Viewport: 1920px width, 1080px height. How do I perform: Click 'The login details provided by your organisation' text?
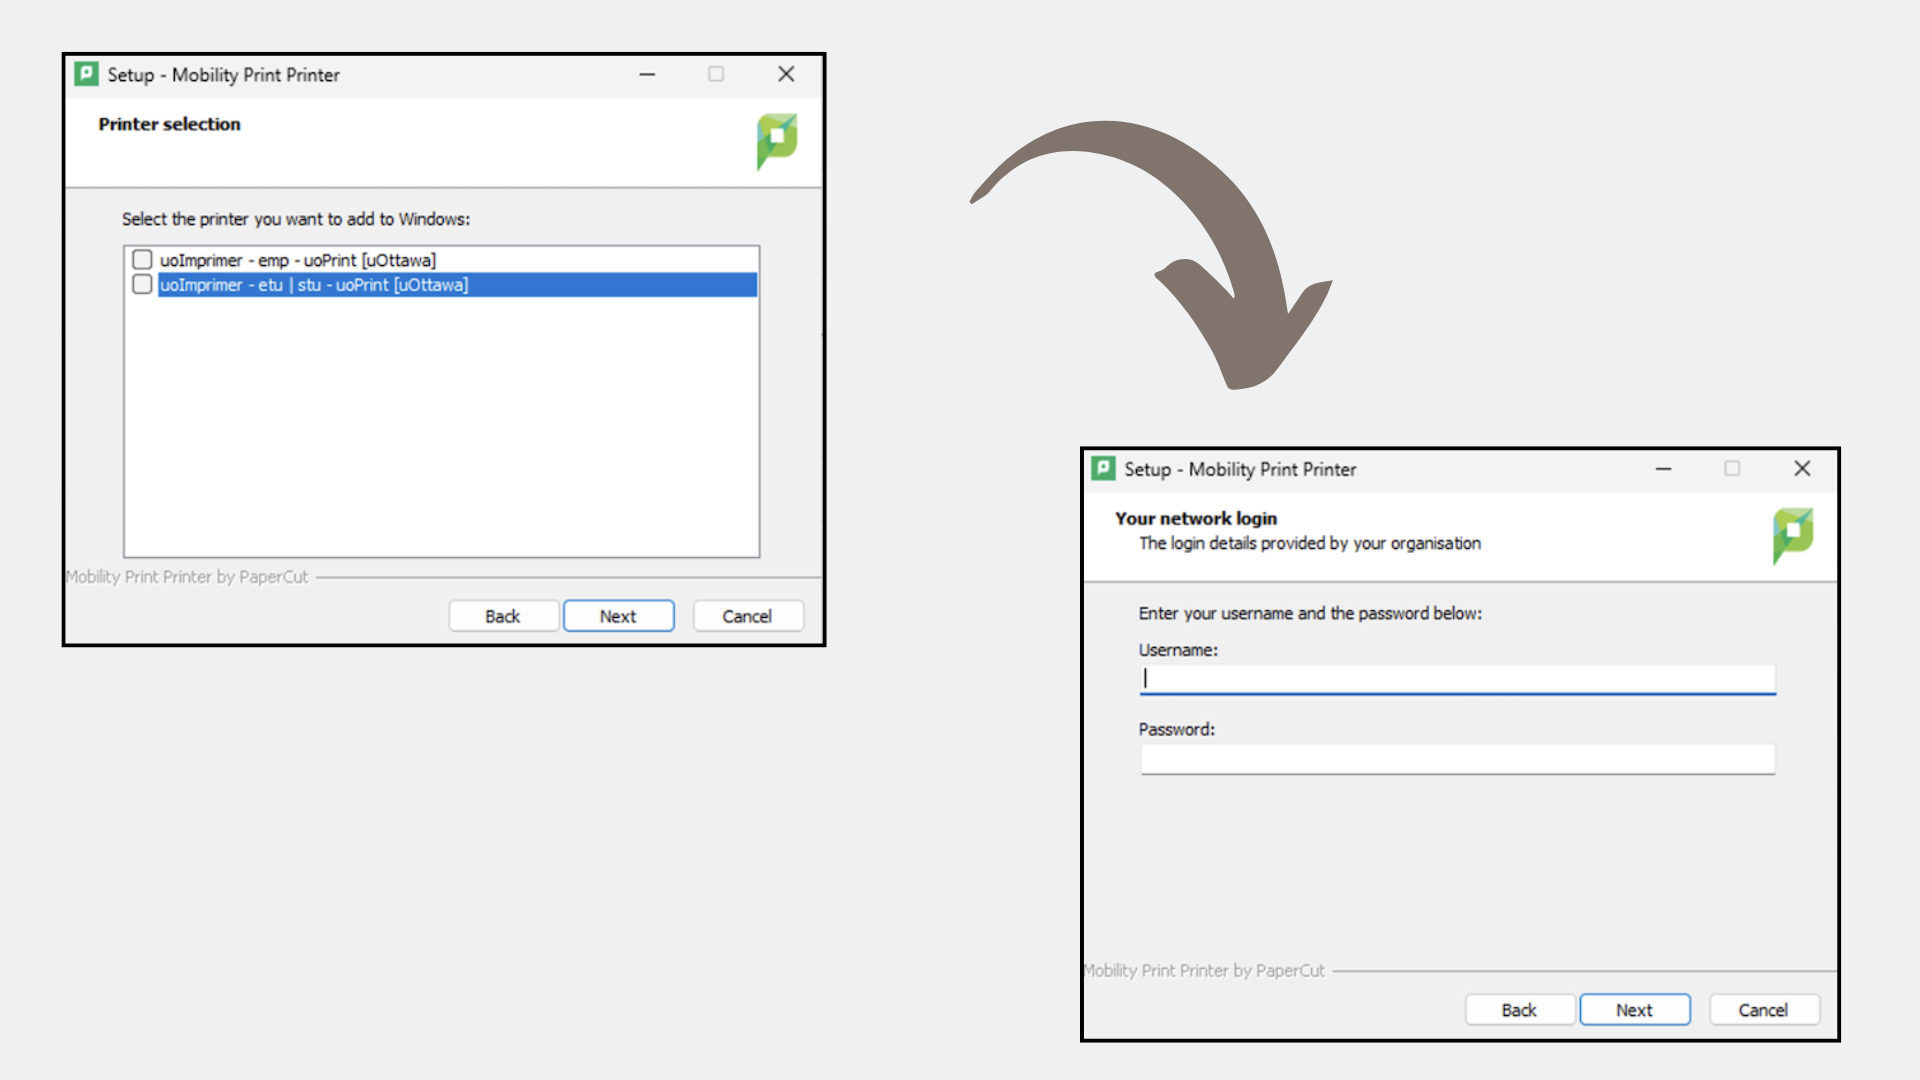pyautogui.click(x=1310, y=543)
